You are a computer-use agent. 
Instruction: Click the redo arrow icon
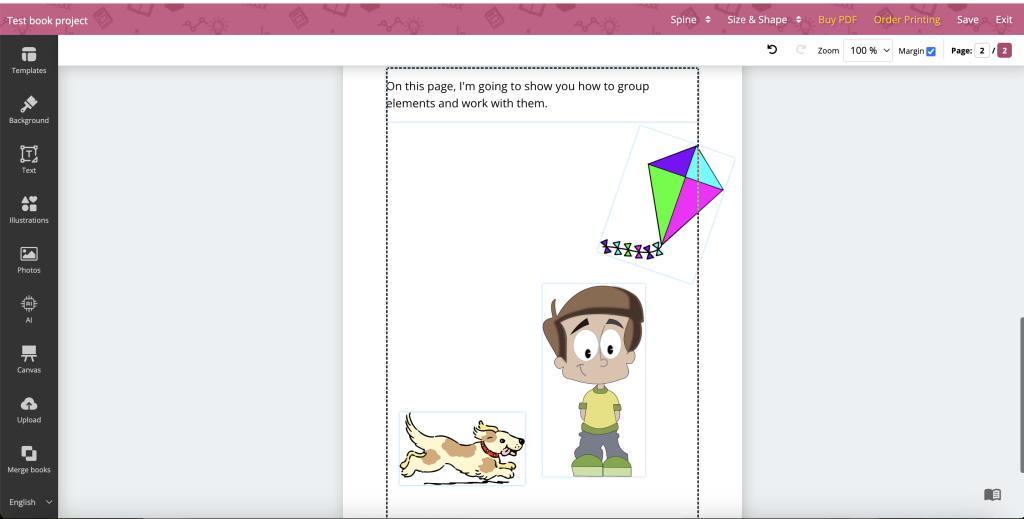[801, 50]
